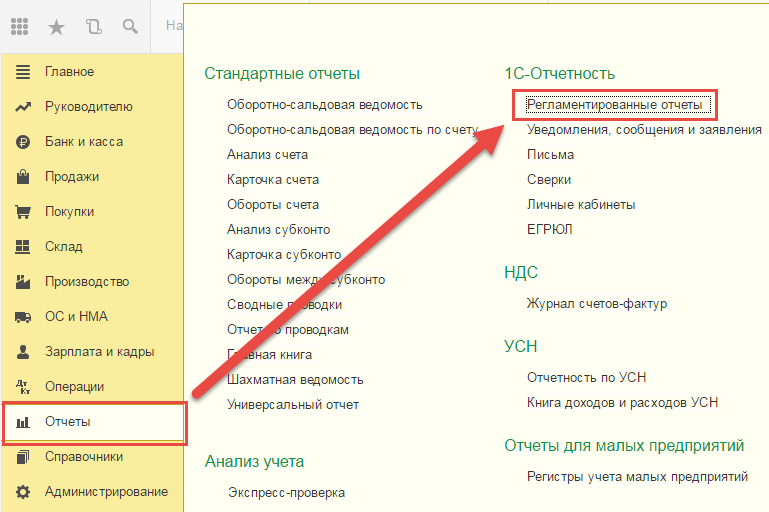Go to Руководителю section
This screenshot has height=512, width=769.
point(88,107)
